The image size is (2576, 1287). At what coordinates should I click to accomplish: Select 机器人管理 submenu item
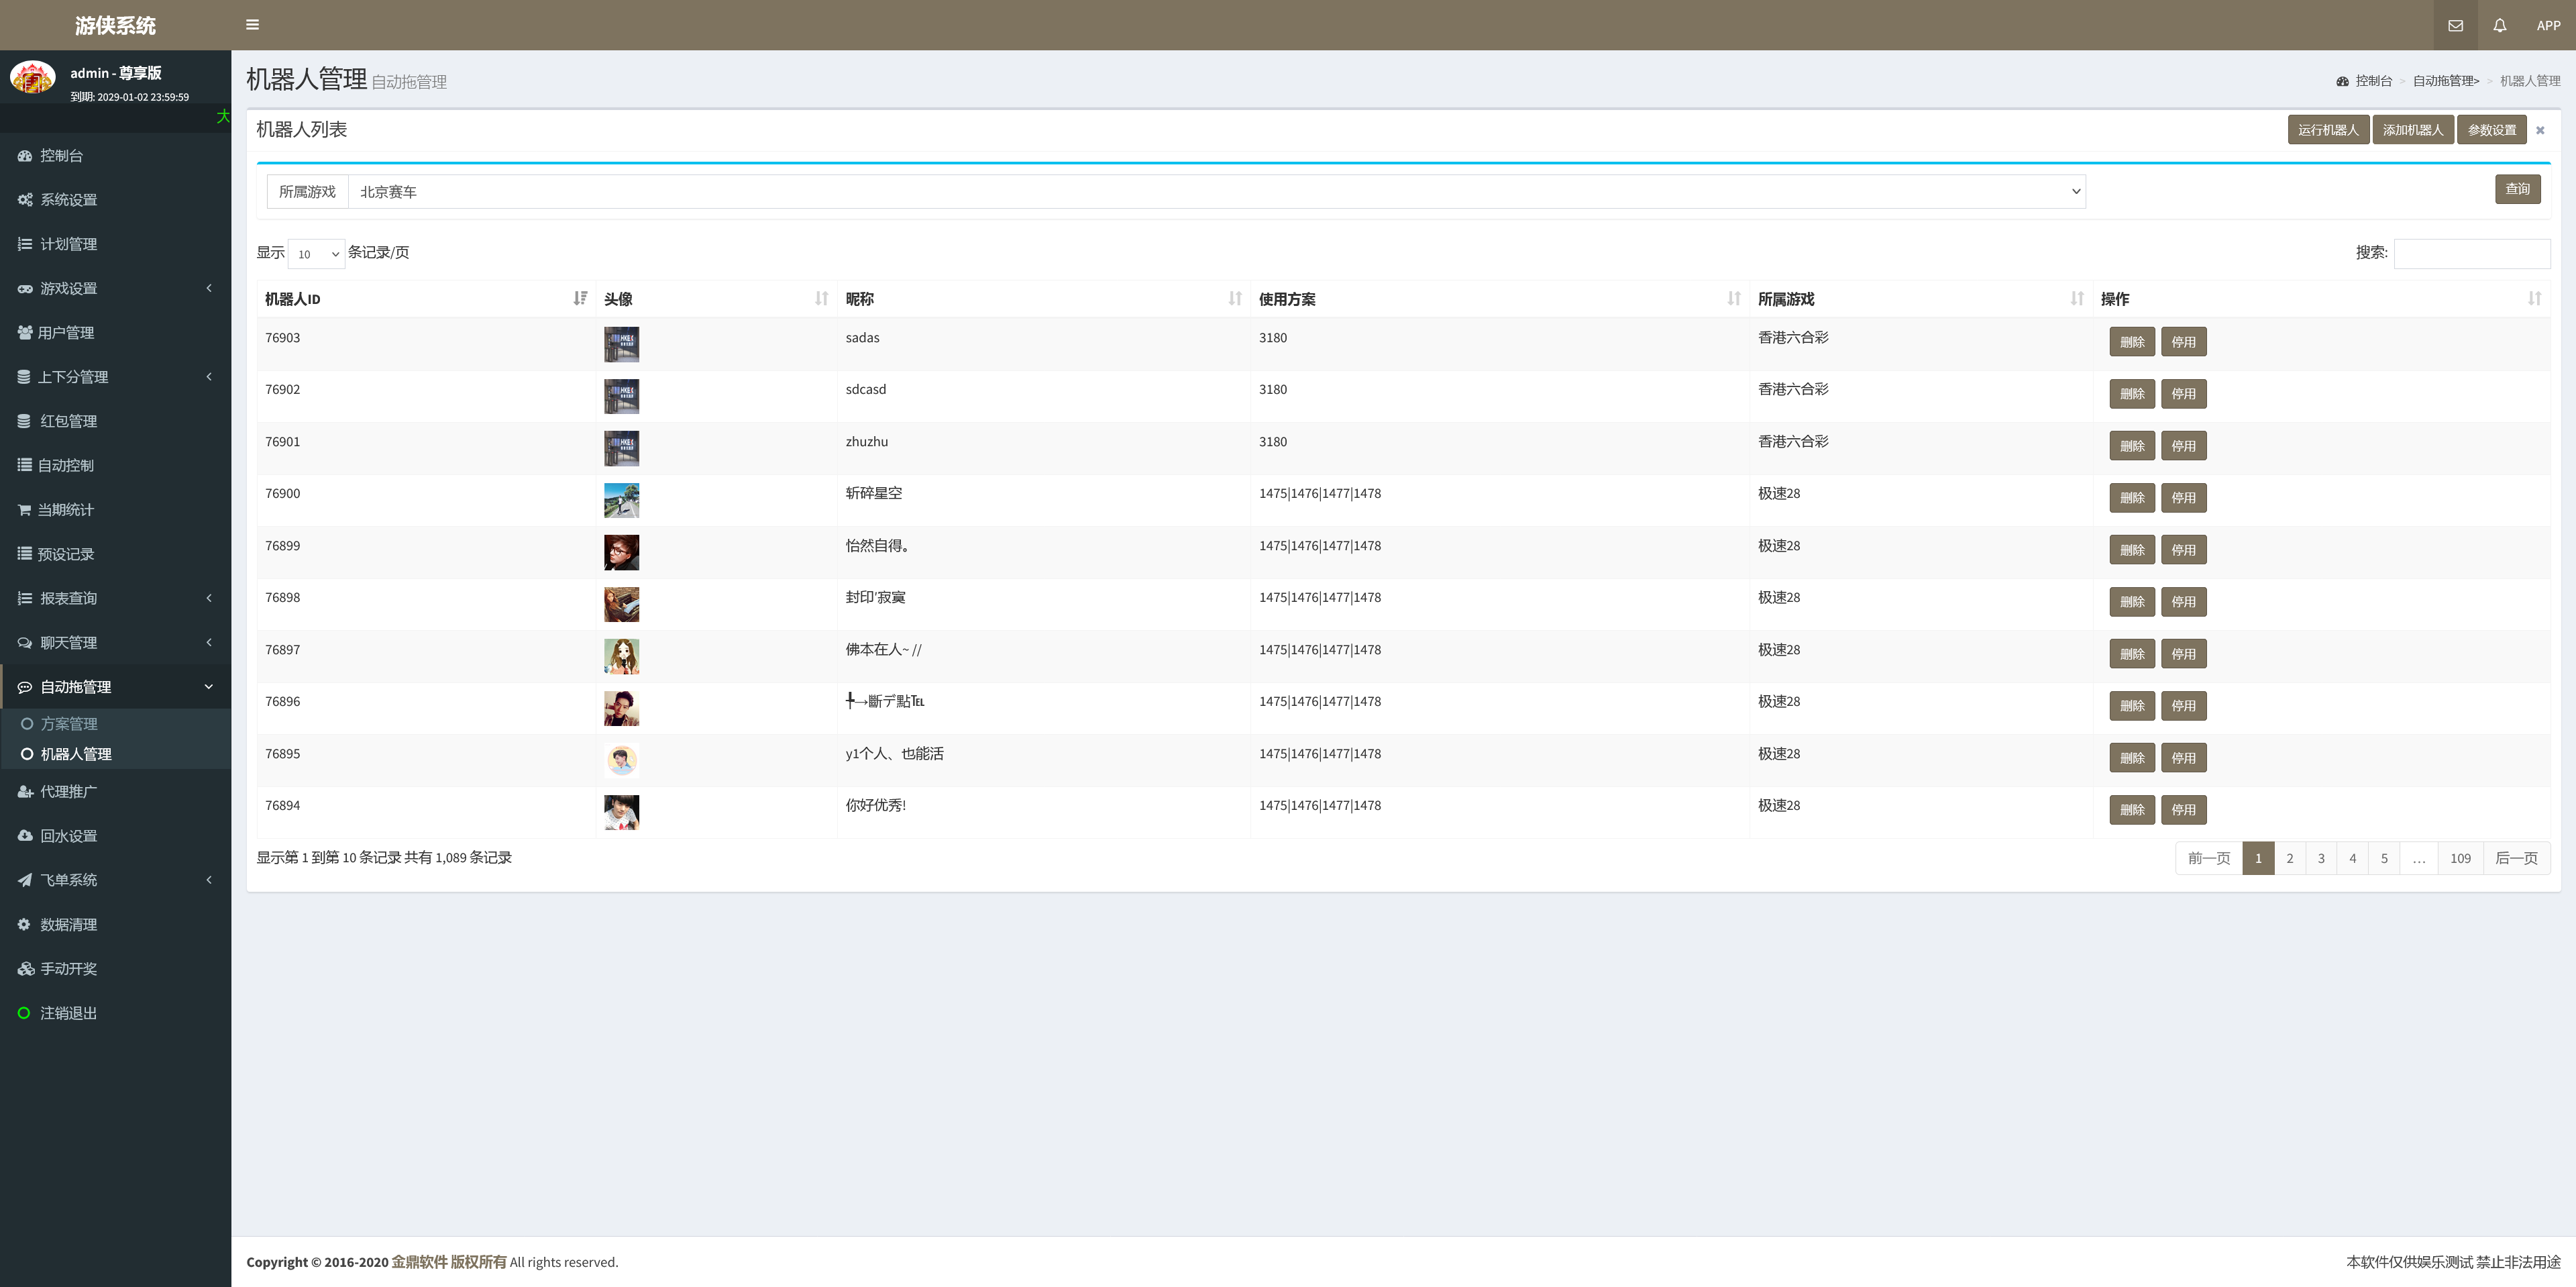coord(76,753)
